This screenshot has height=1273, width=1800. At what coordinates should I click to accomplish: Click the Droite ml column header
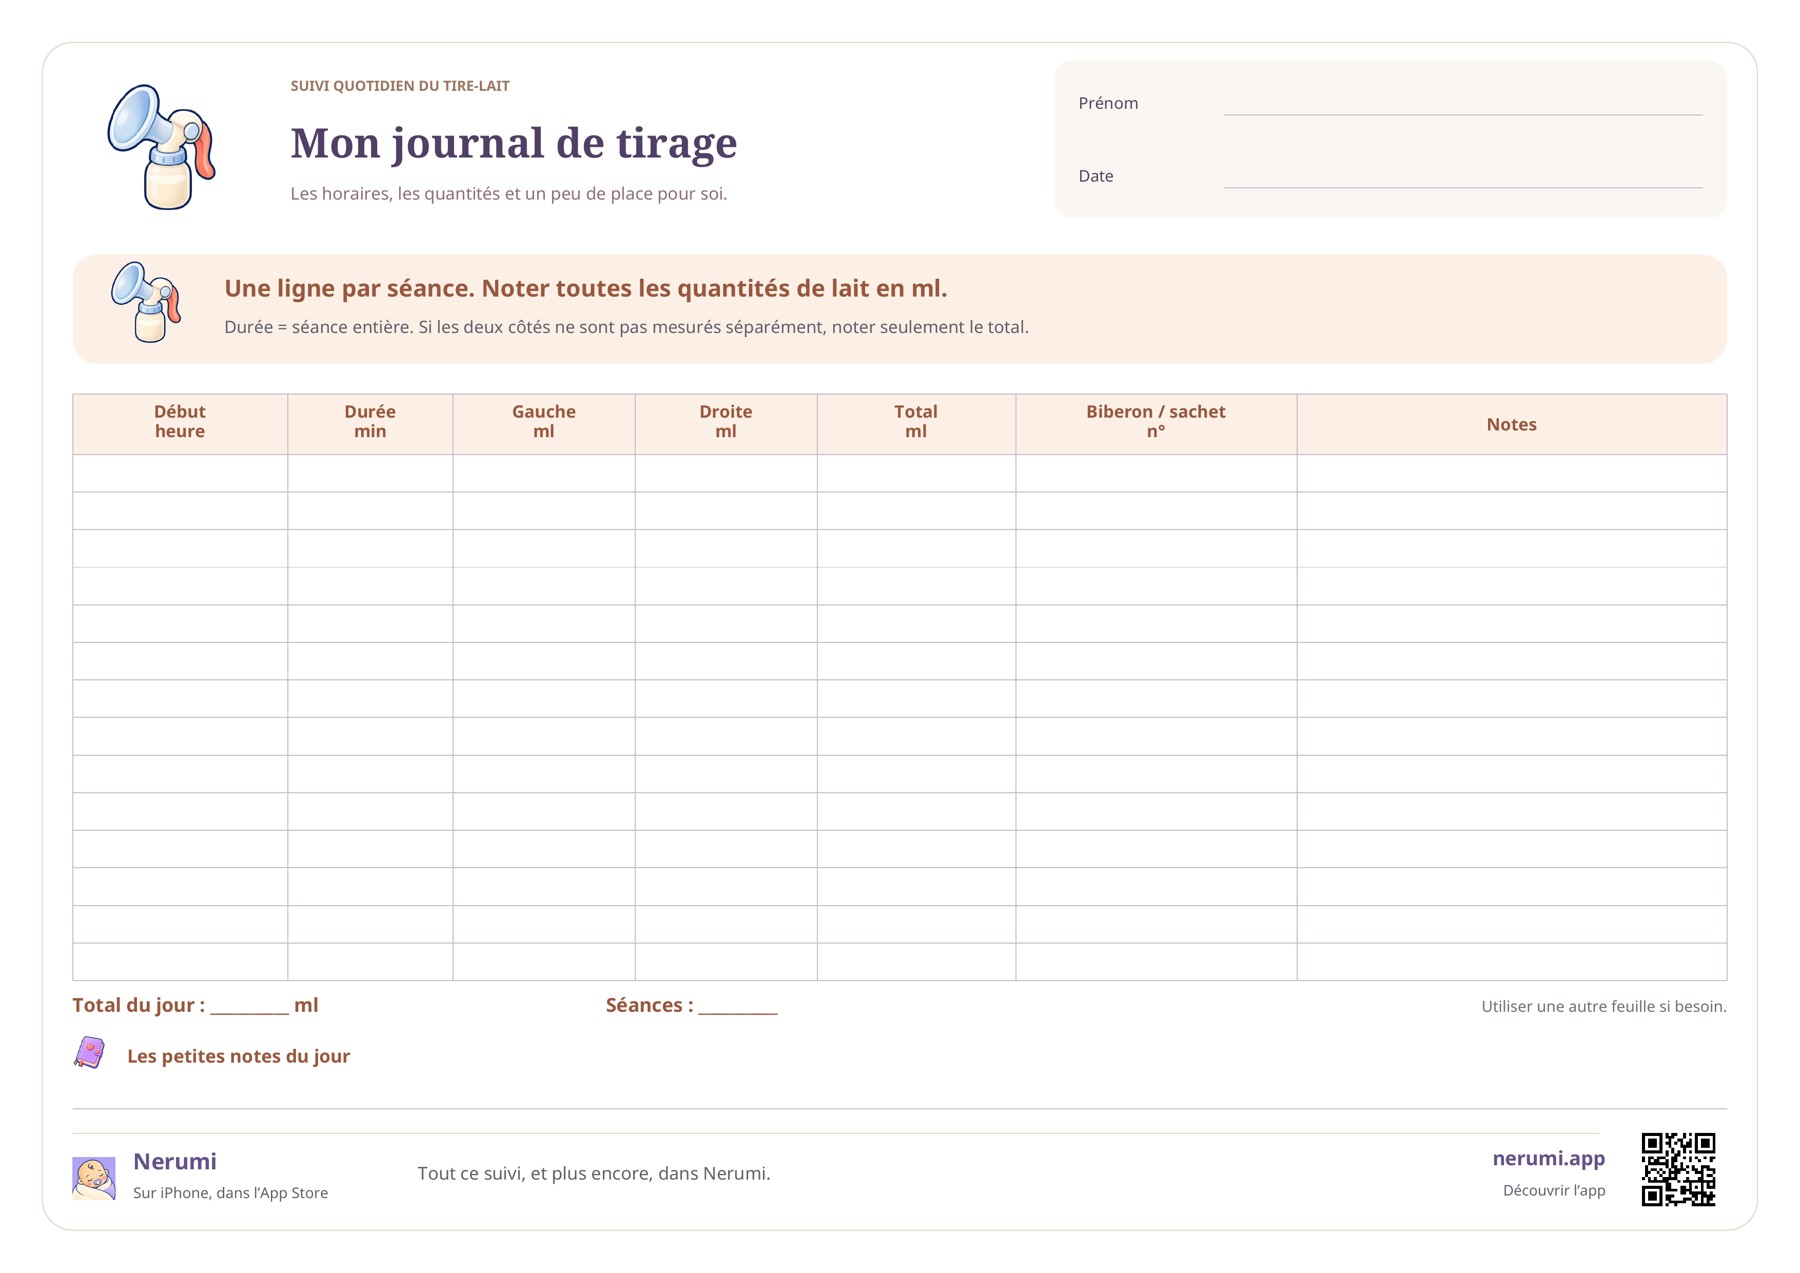point(726,422)
